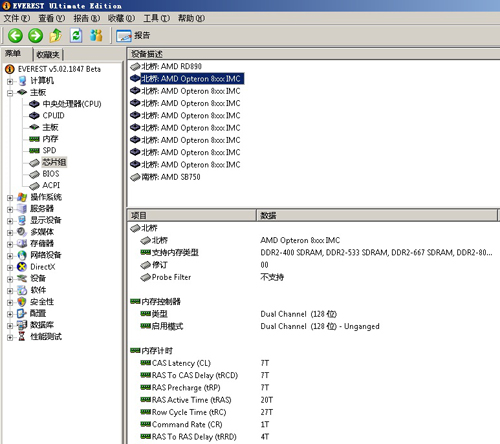Select the CPUID chip icon

tap(34, 116)
